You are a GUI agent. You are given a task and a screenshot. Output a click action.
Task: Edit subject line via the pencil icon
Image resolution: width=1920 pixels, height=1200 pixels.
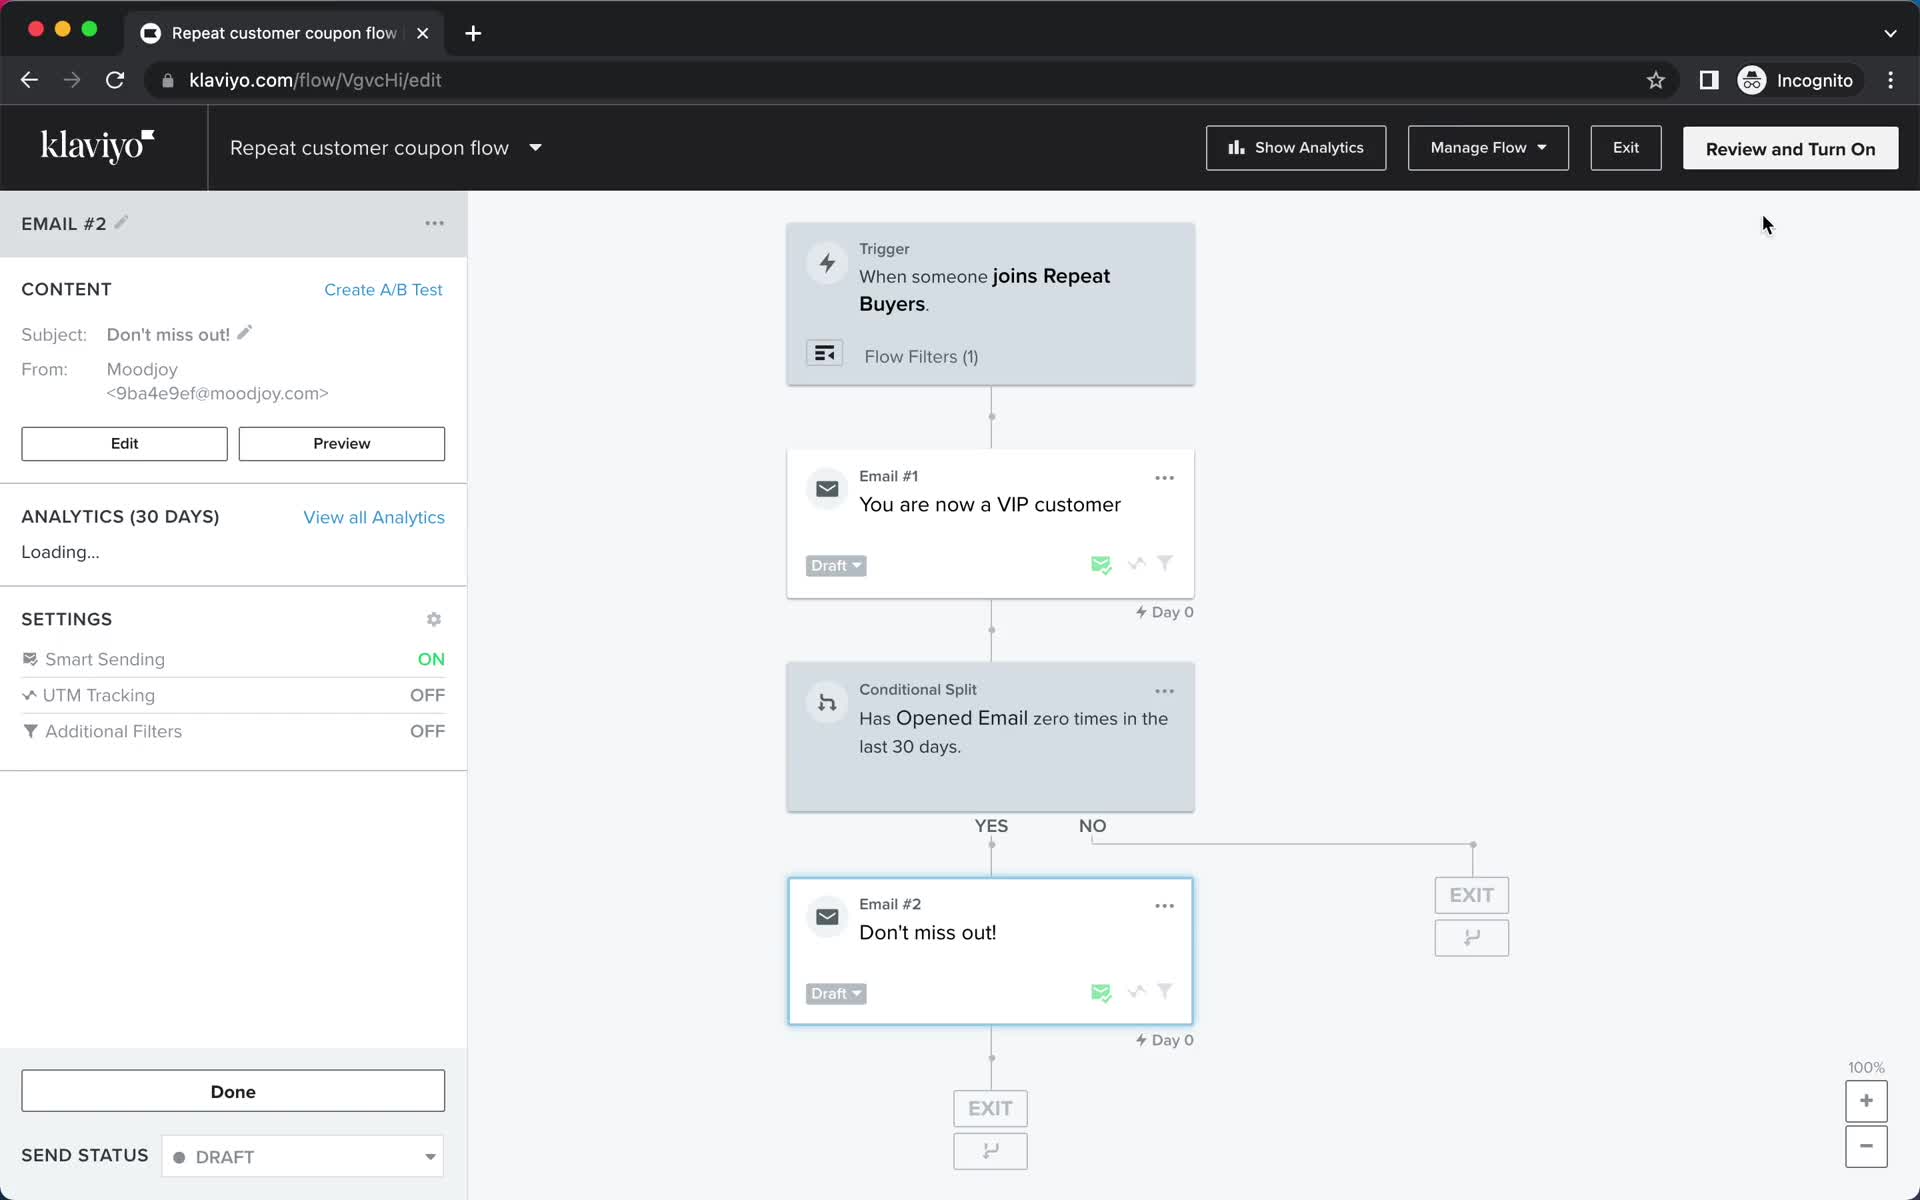pyautogui.click(x=245, y=333)
